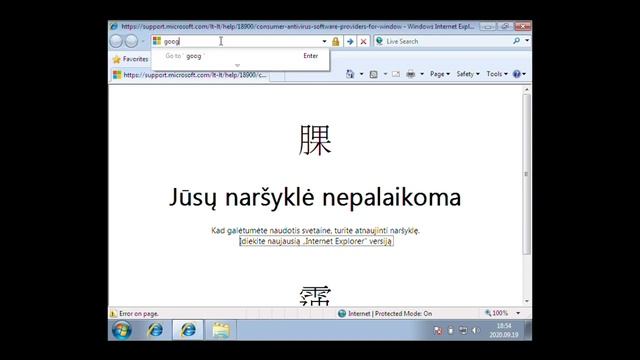The width and height of the screenshot is (640, 360).
Task: Select the 'Go to goog' autocomplete suggestion
Action: [x=241, y=56]
